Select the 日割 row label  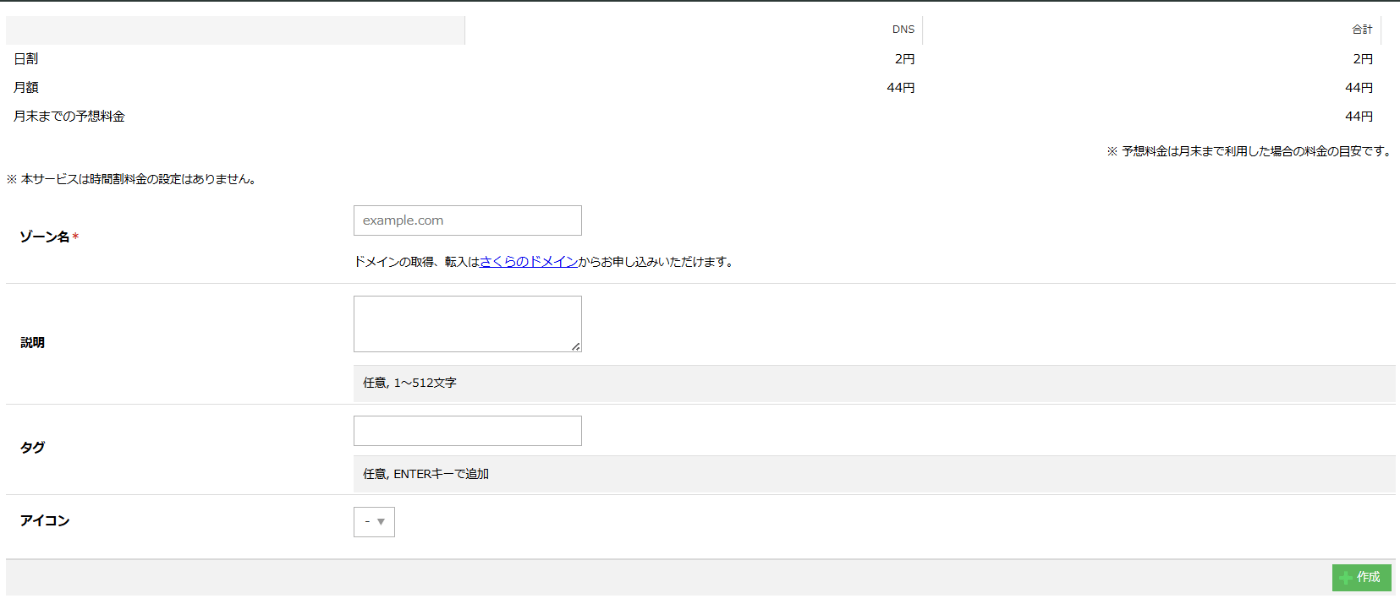point(26,59)
